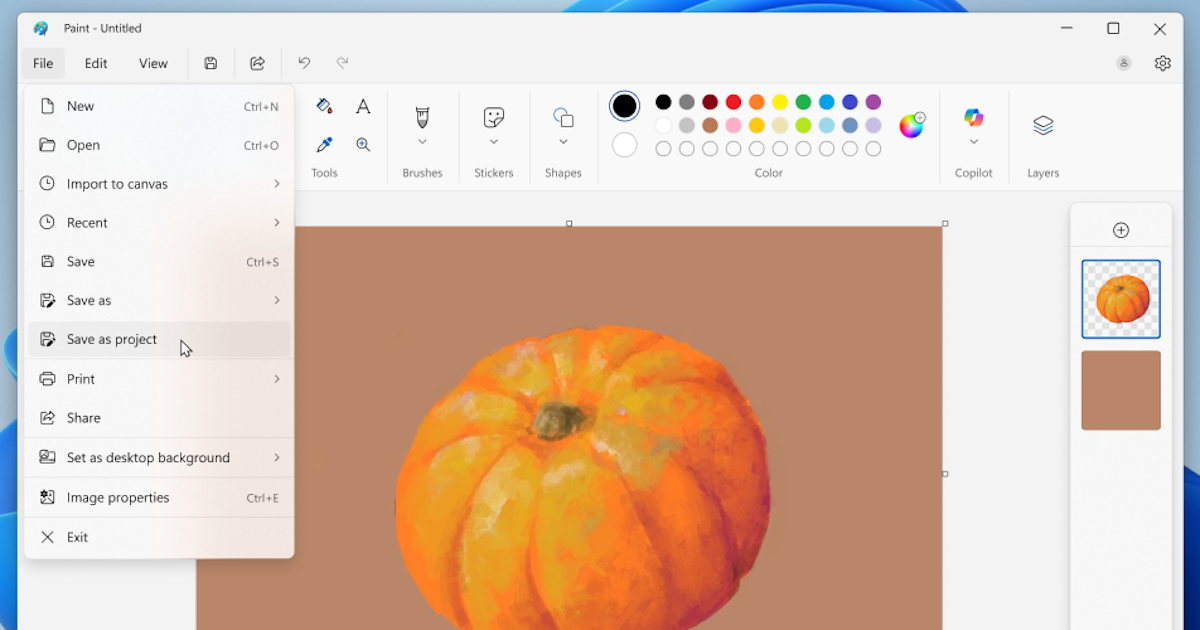This screenshot has height=630, width=1200.
Task: Open the Edit colors wheel
Action: (911, 125)
